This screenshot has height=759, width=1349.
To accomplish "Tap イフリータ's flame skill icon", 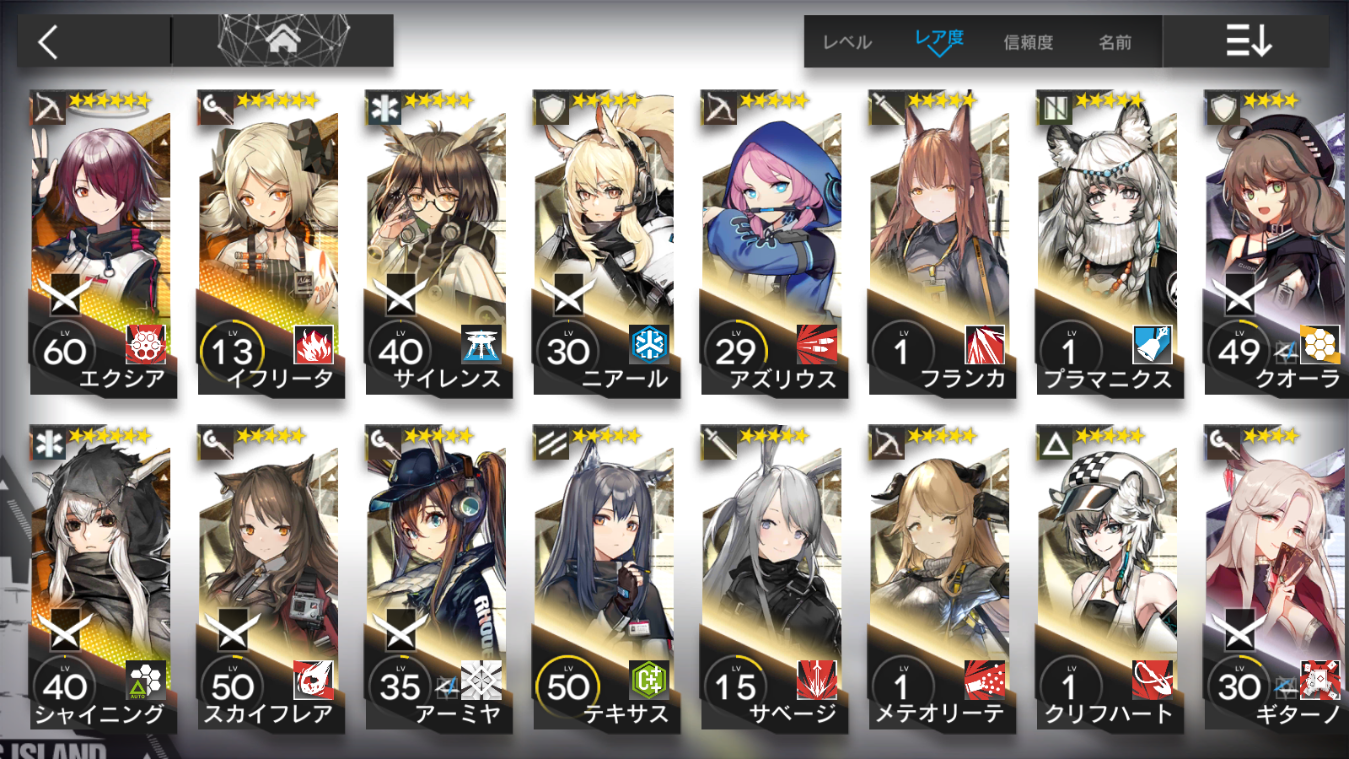I will coord(313,345).
